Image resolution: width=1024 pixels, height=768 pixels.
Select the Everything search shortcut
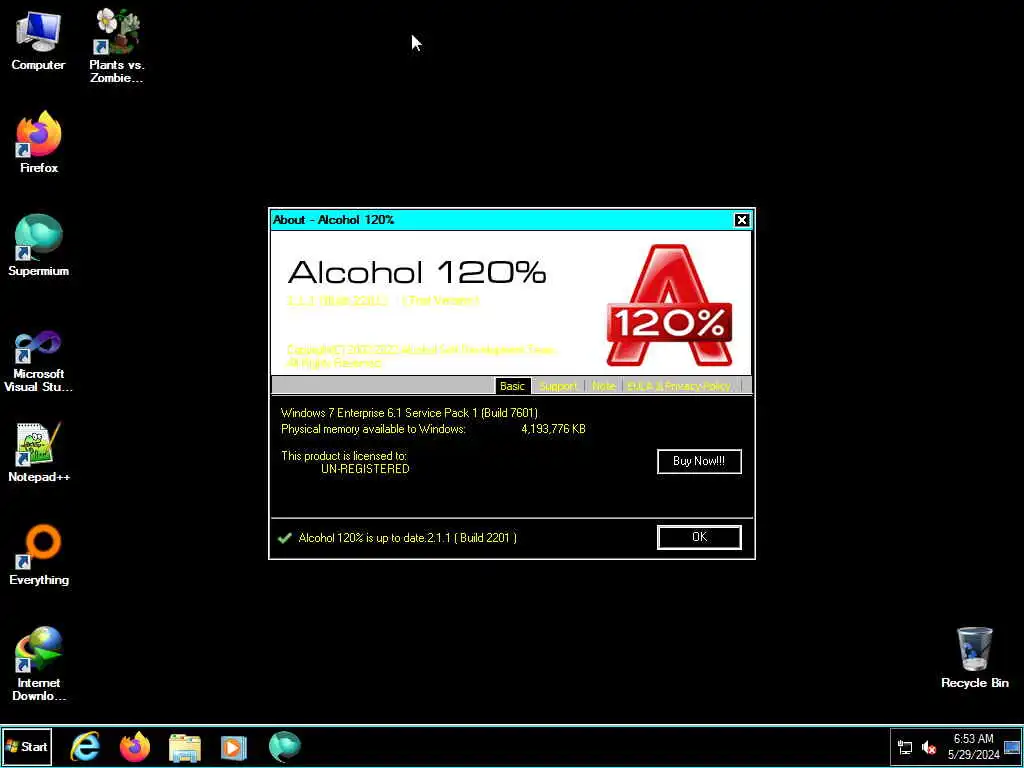(39, 555)
